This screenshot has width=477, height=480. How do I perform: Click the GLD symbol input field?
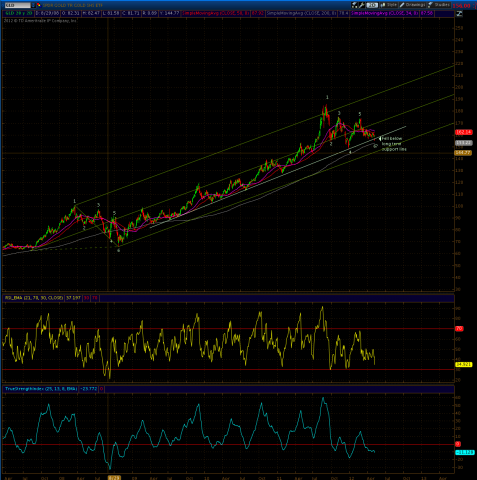click(x=17, y=5)
